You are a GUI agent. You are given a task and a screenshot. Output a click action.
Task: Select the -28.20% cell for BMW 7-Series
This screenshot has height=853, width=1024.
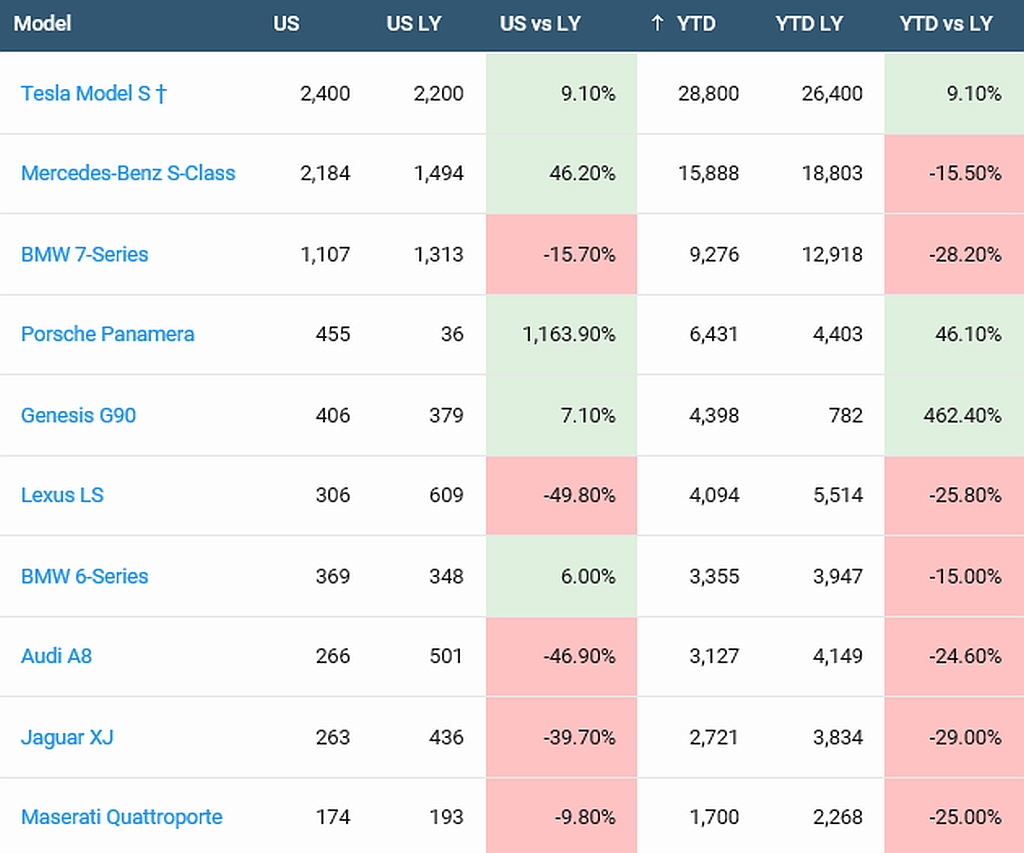pos(954,254)
